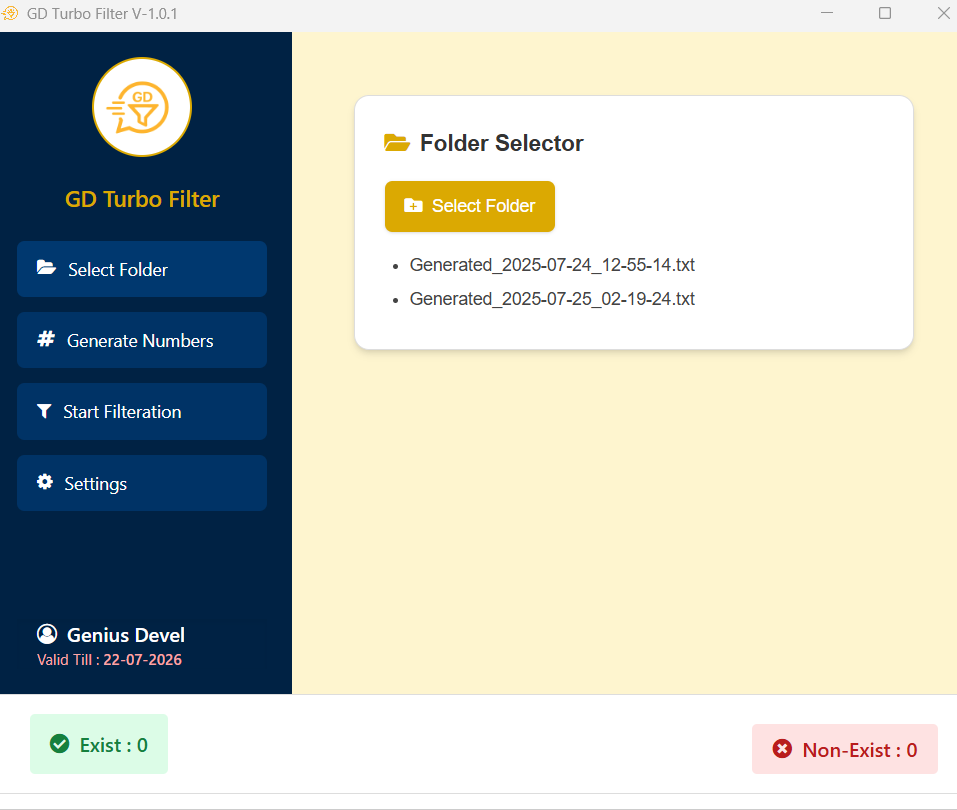957x810 pixels.
Task: Select file Generated_2025-07-24_12-55-14.txt
Action: click(552, 265)
